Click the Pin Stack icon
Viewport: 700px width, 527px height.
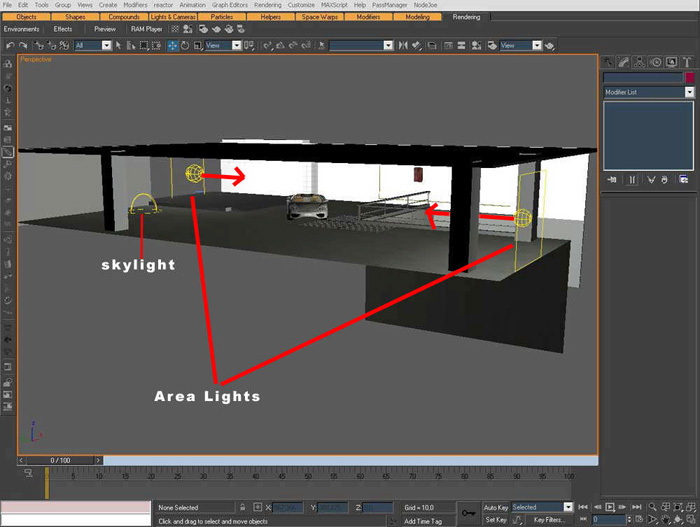[610, 180]
